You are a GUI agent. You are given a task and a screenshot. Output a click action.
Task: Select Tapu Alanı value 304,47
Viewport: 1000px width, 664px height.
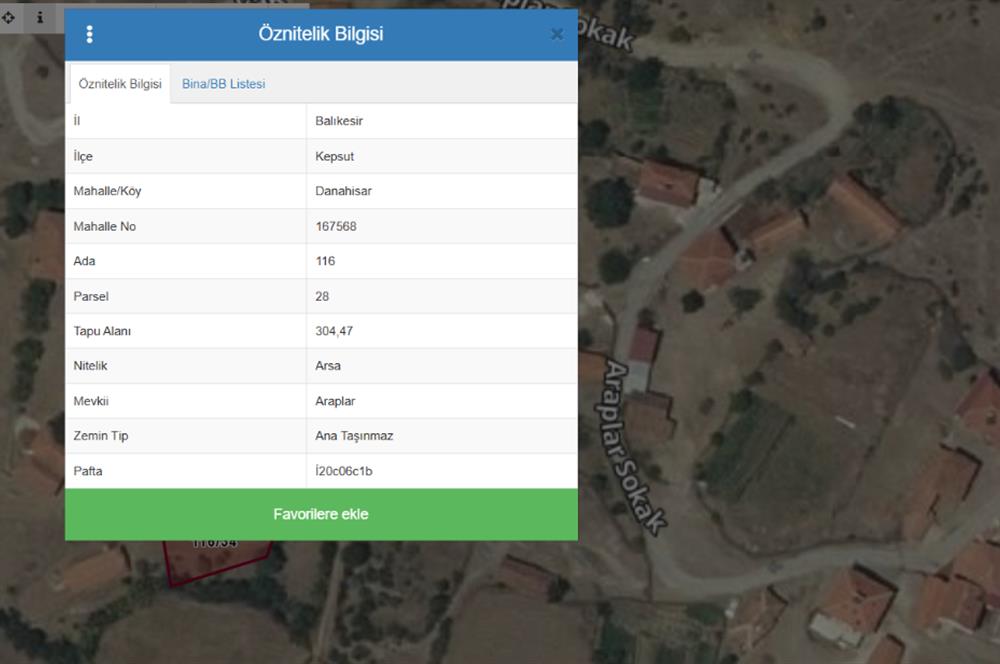(334, 331)
